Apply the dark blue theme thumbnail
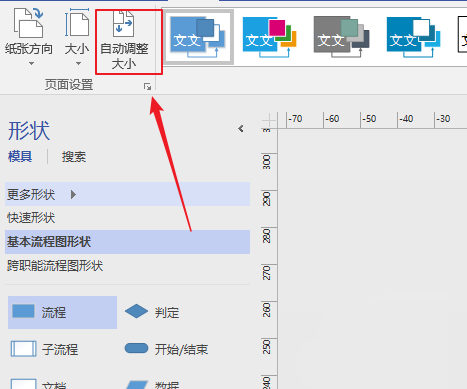The width and height of the screenshot is (467, 389). [413, 37]
